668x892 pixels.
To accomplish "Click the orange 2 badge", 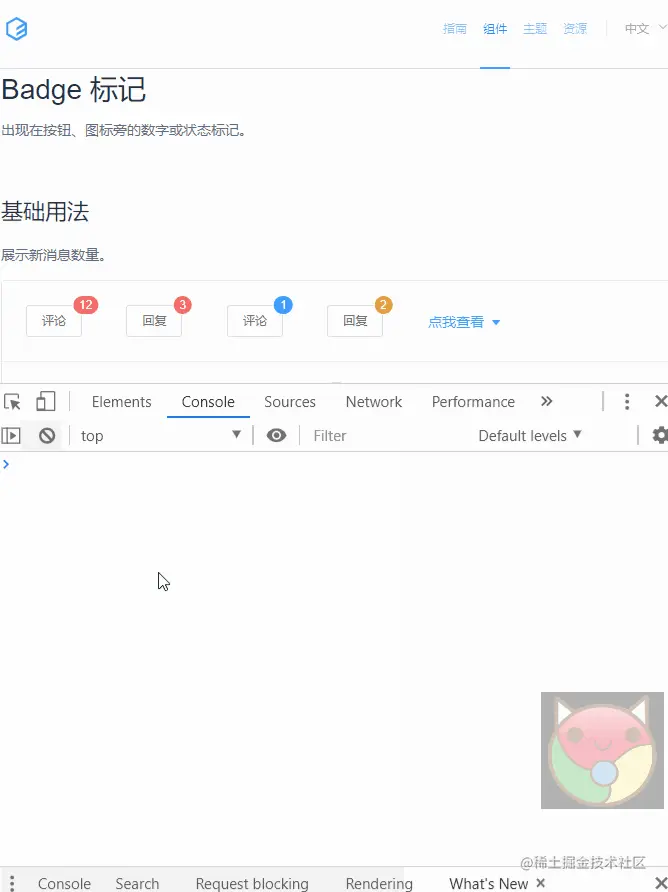I will [384, 305].
